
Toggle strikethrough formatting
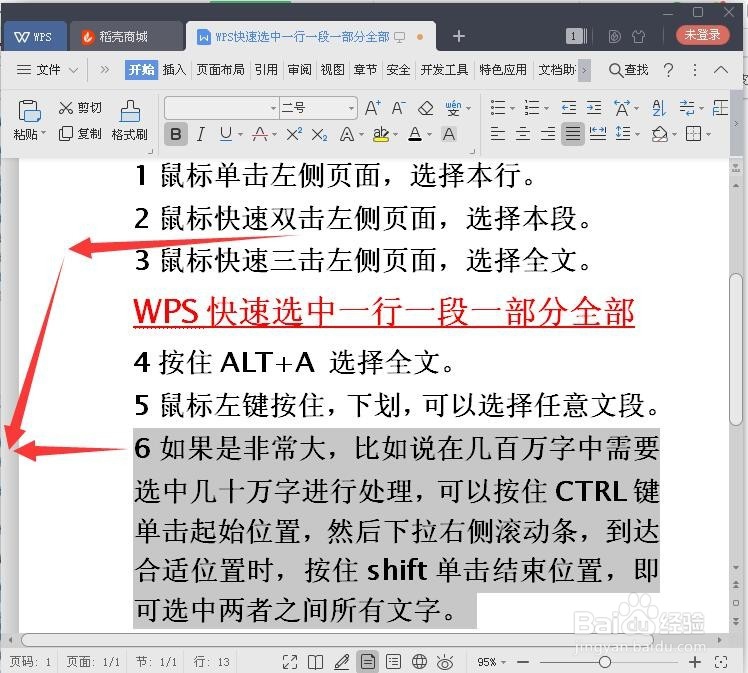pos(260,135)
